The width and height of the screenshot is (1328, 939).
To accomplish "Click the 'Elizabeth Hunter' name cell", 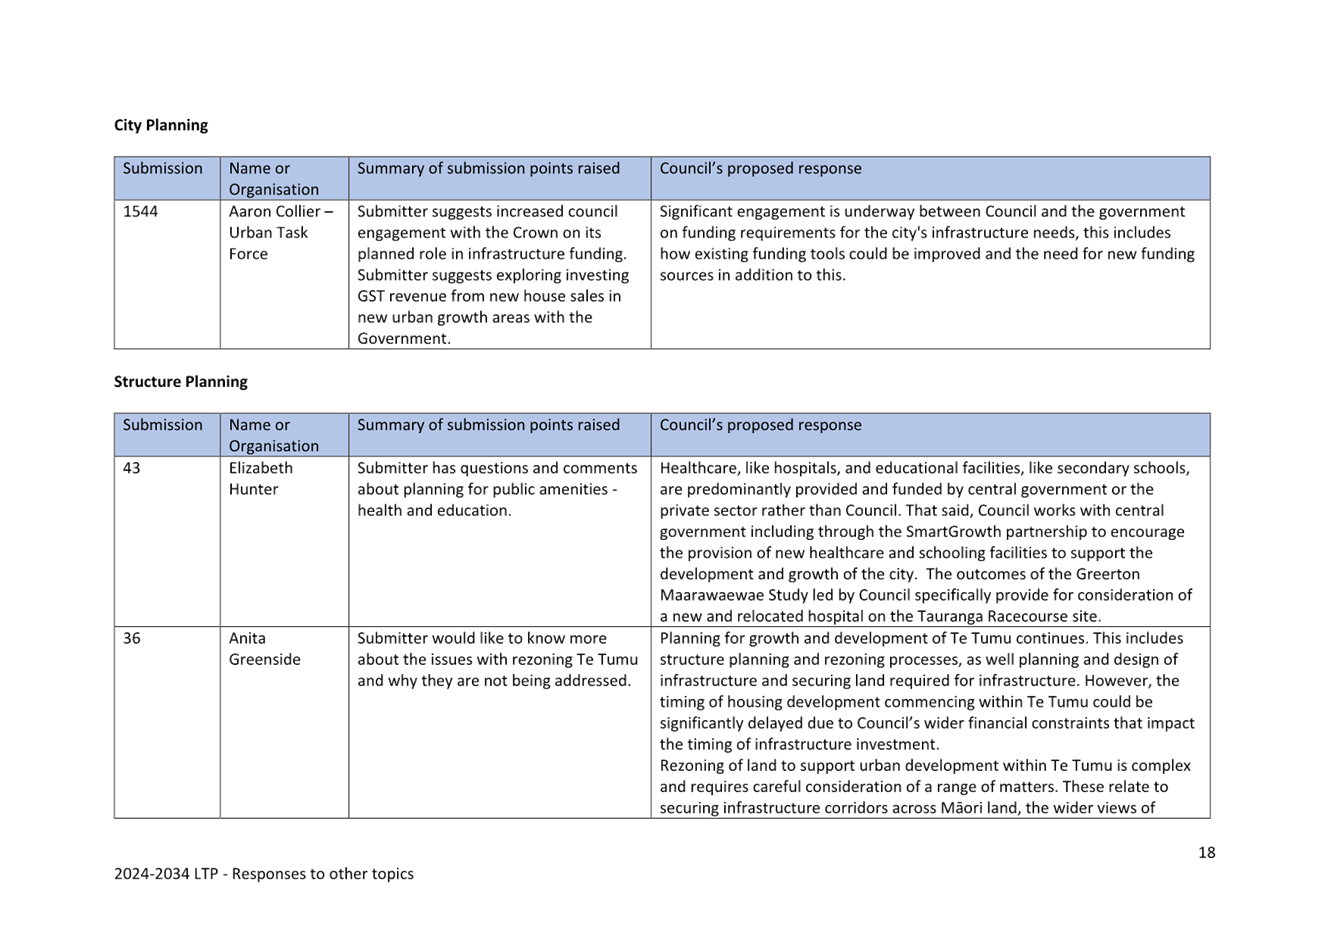I will coord(284,542).
